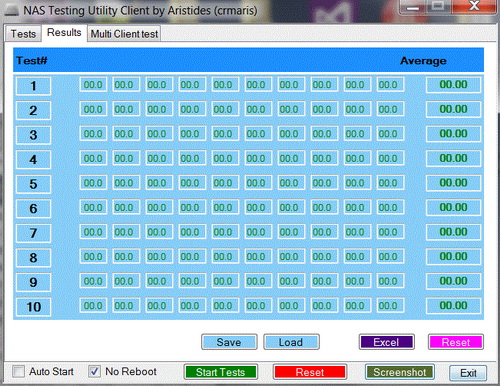Click the green Start Tests button
Viewport: 500px width, 386px height.
[221, 372]
